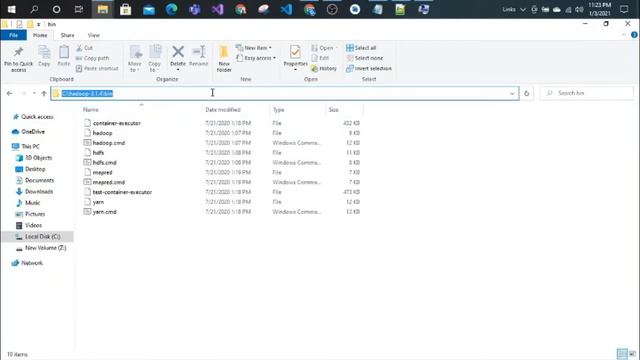Viewport: 640px width, 360px height.
Task: Click the Windows Start button
Action: point(11,9)
